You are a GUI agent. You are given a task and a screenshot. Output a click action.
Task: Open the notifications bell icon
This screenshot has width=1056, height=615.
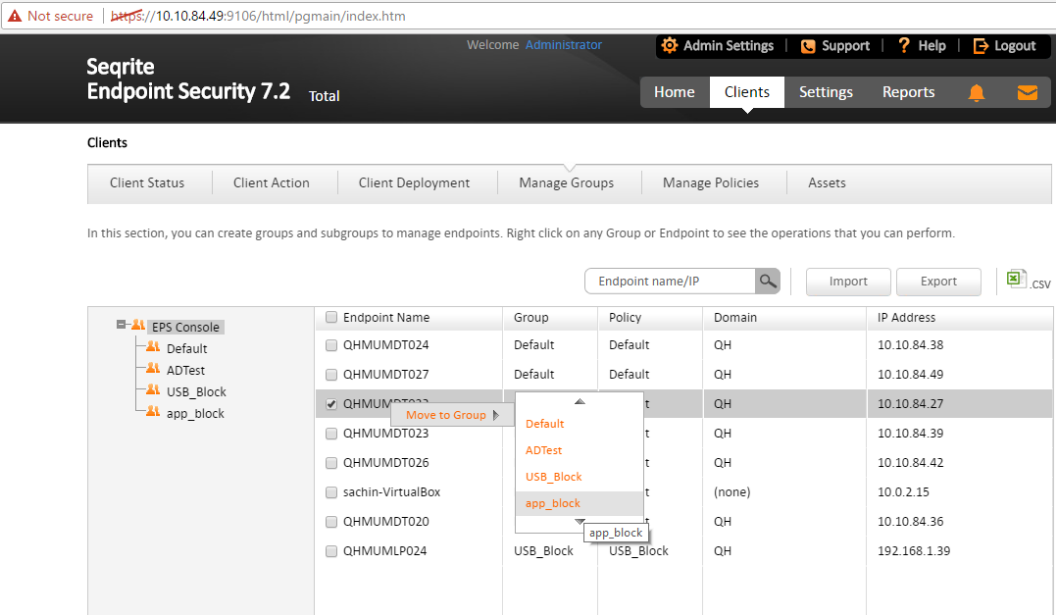coord(976,92)
